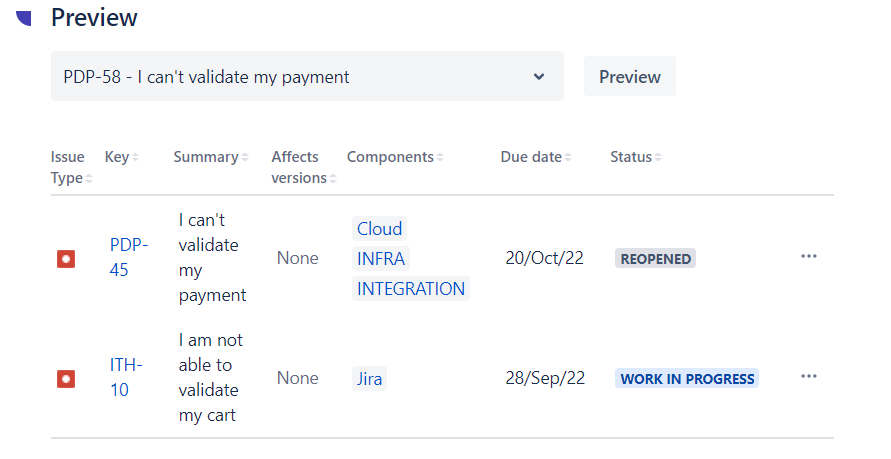Click the bug icon for PDP-45
This screenshot has height=459, width=891.
[x=66, y=259]
